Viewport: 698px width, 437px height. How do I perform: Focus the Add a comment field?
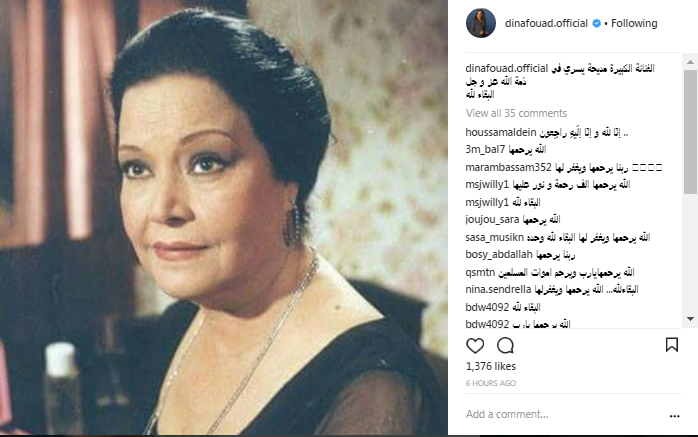click(565, 414)
